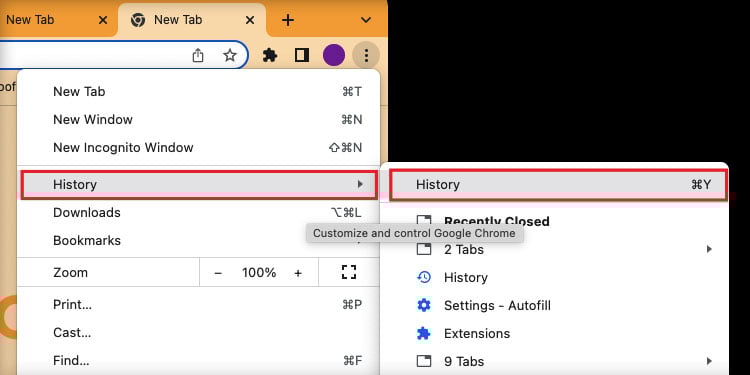
Task: Toggle the side panel icon
Action: click(302, 55)
